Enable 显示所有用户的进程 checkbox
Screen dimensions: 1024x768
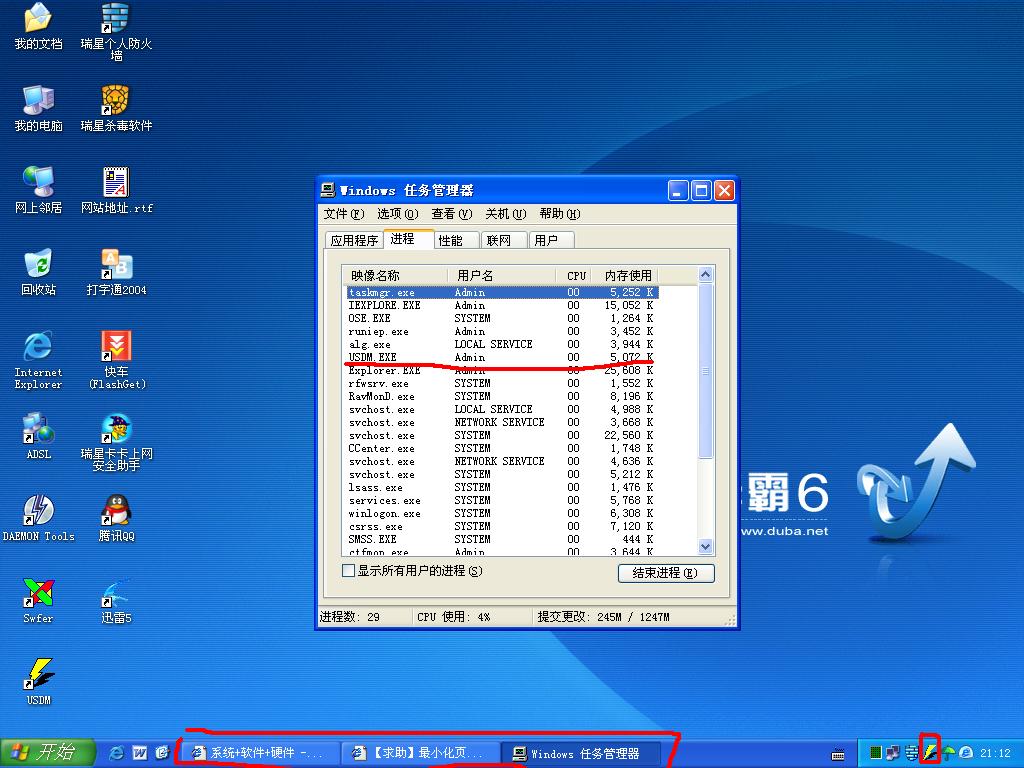349,571
